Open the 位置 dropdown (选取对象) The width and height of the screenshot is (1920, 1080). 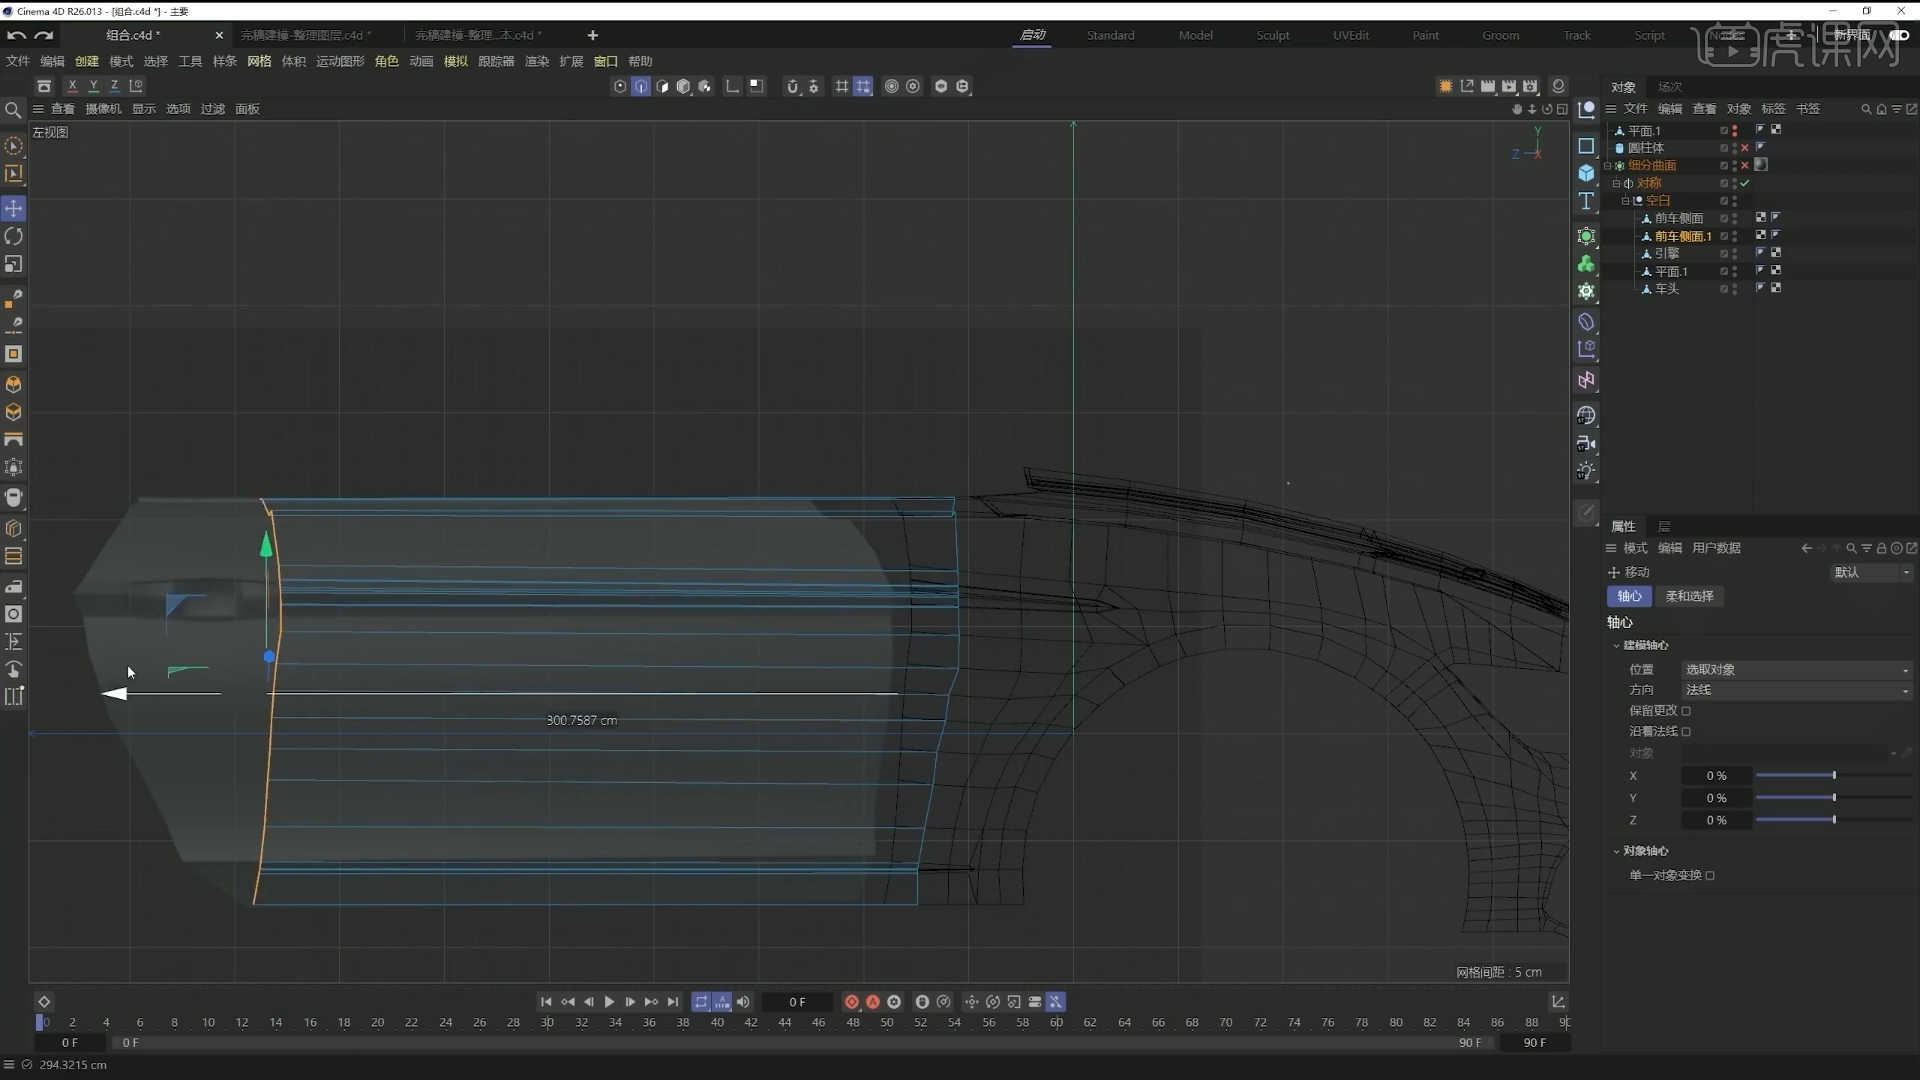point(1797,669)
